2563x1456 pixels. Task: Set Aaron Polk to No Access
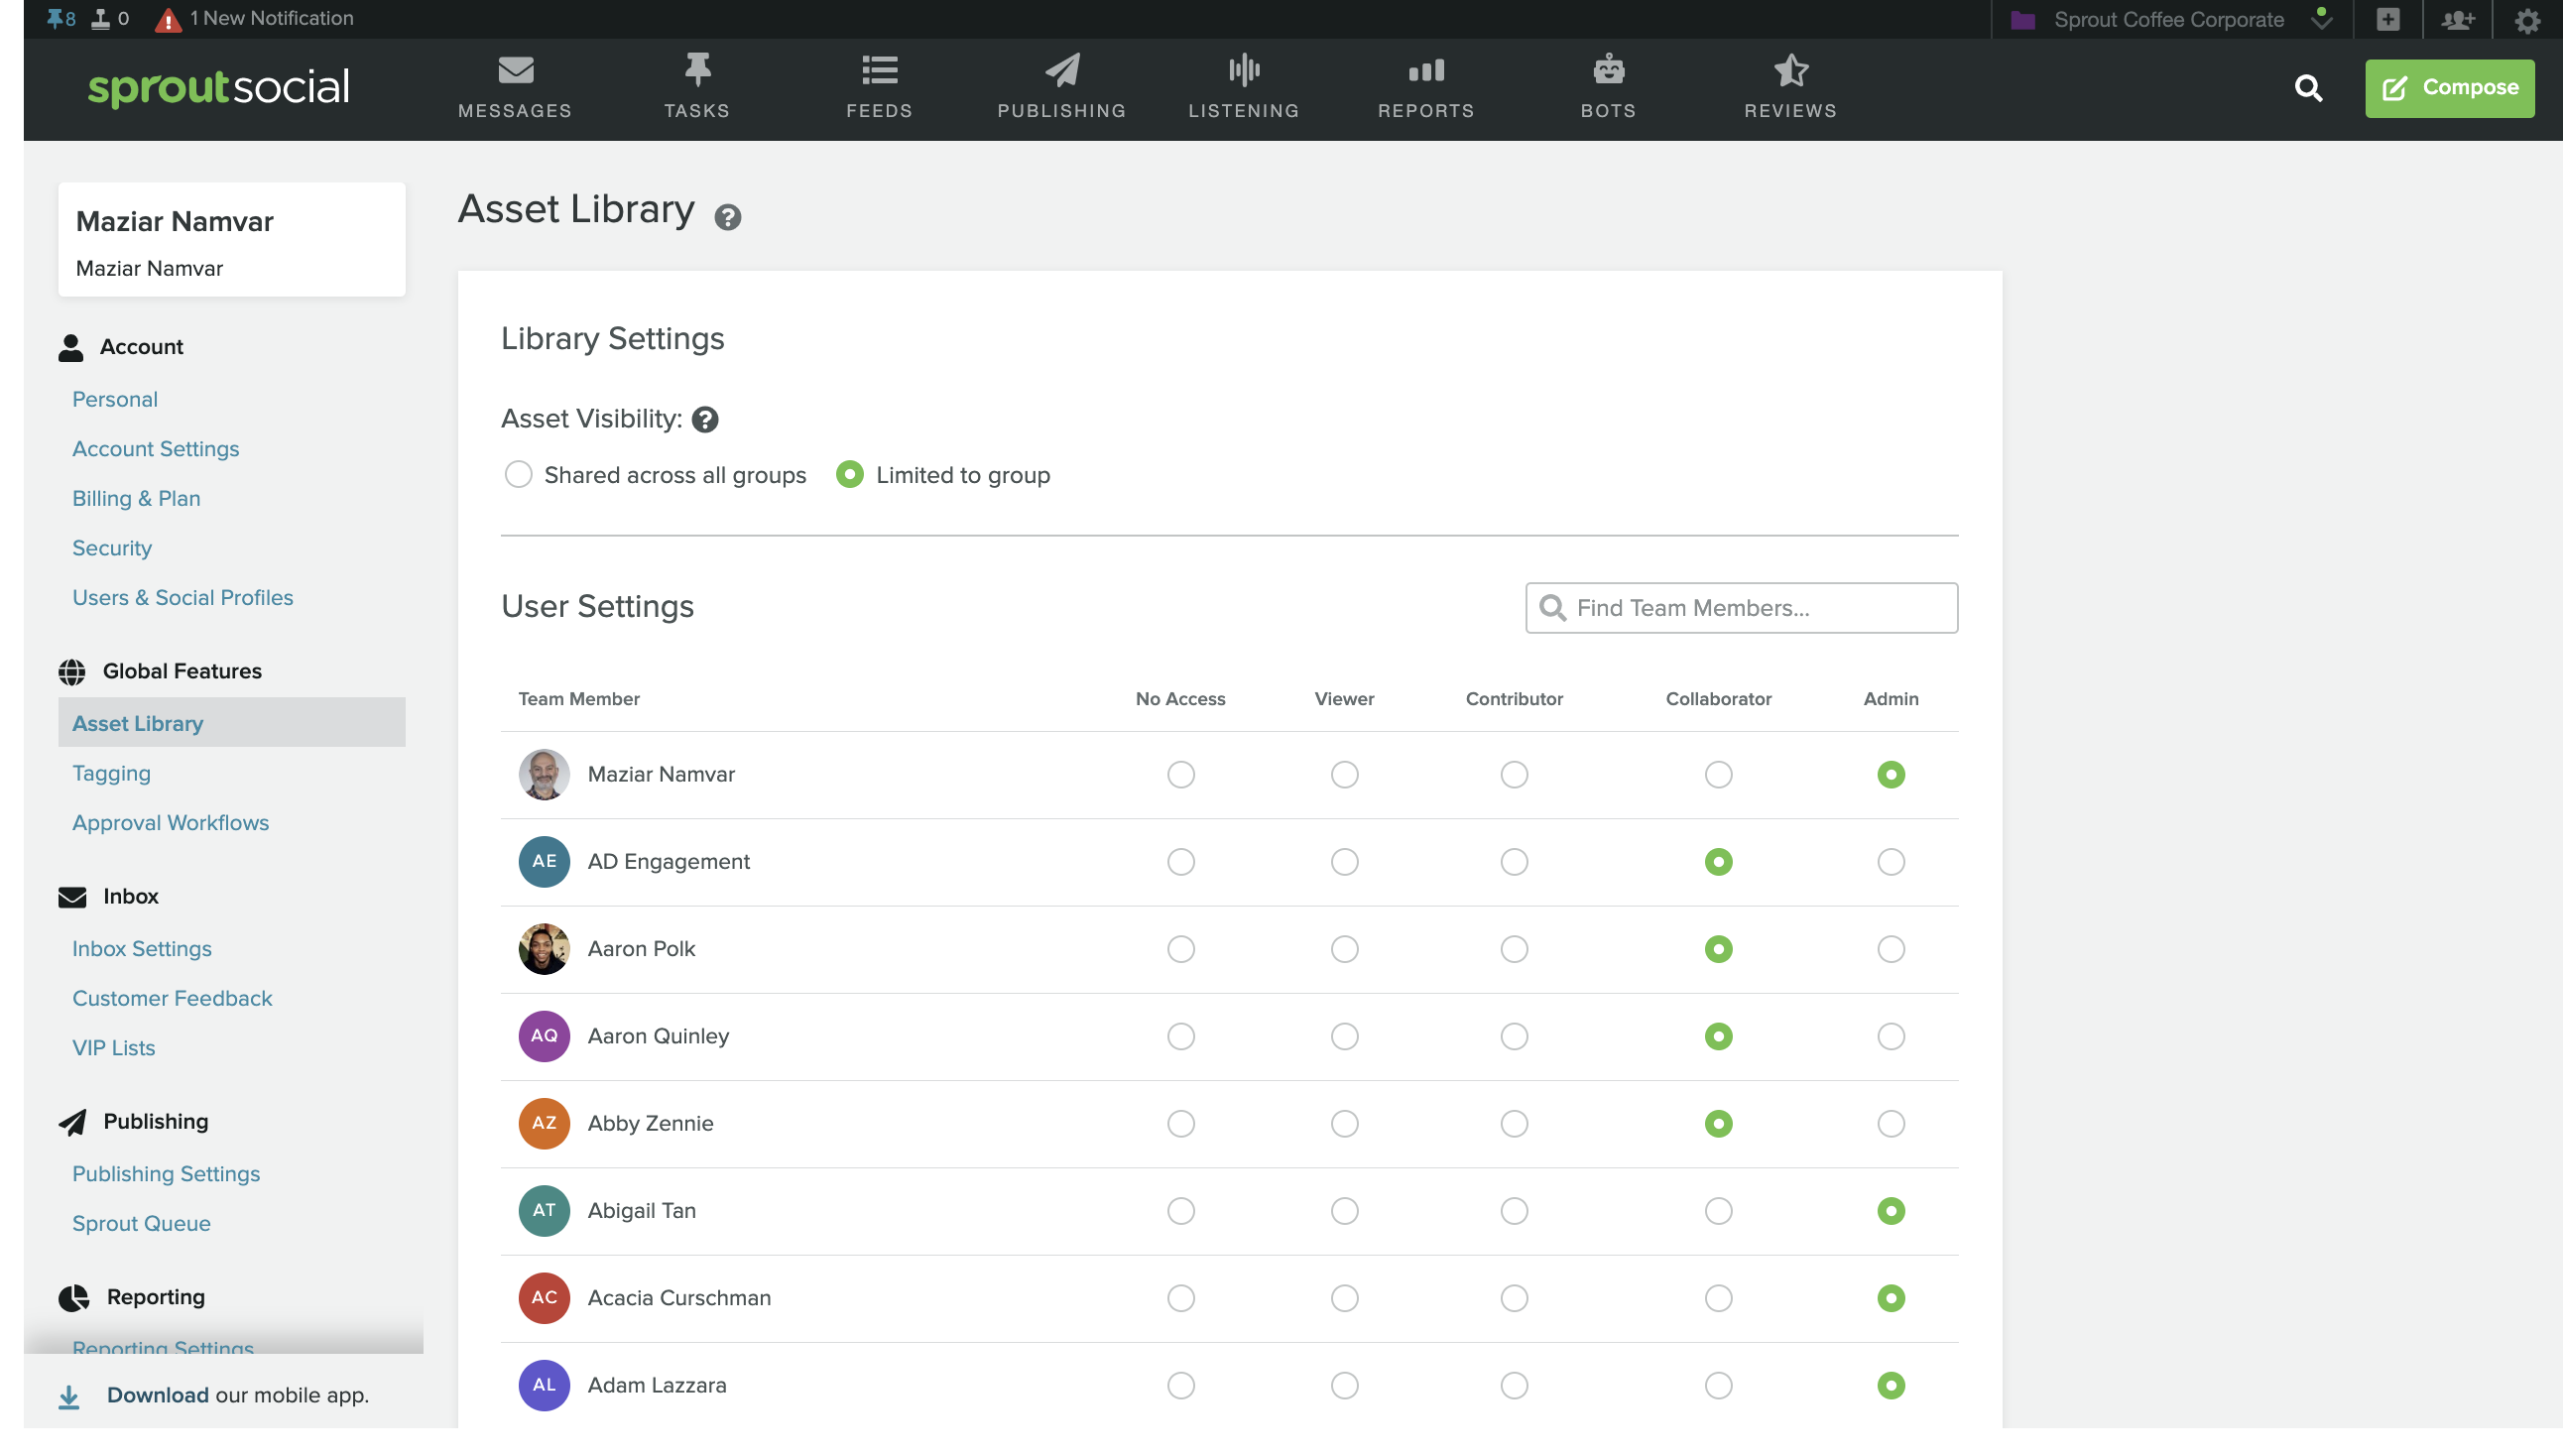[x=1180, y=949]
